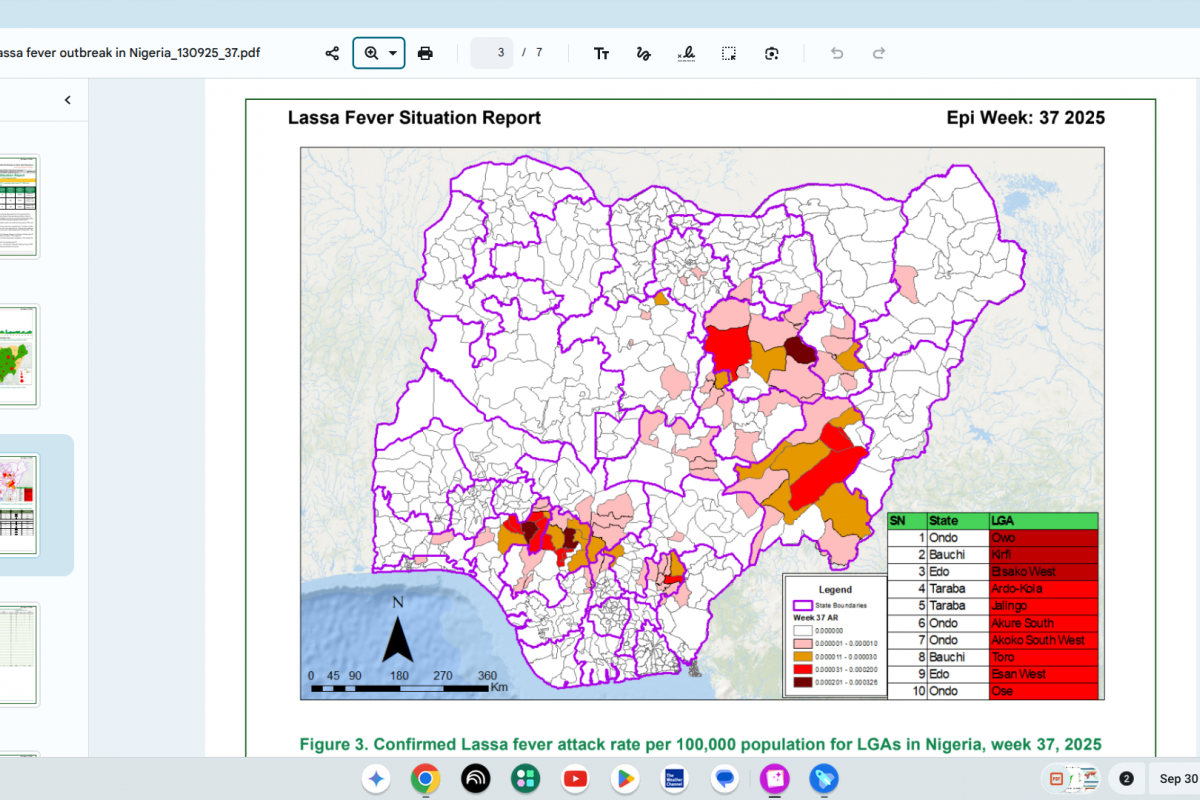This screenshot has width=1200, height=800.
Task: Activate the area selection tool
Action: click(729, 53)
